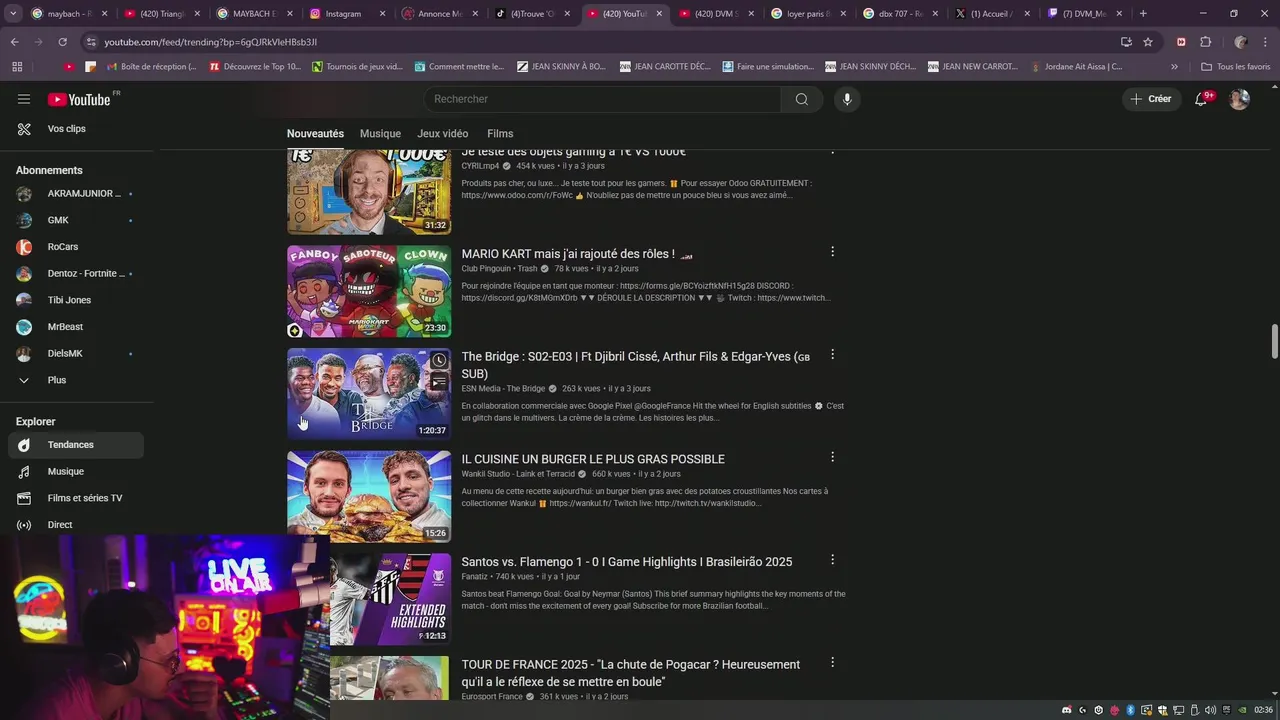Open the GMK subscription channel
This screenshot has width=1280, height=720.
[x=76, y=220]
